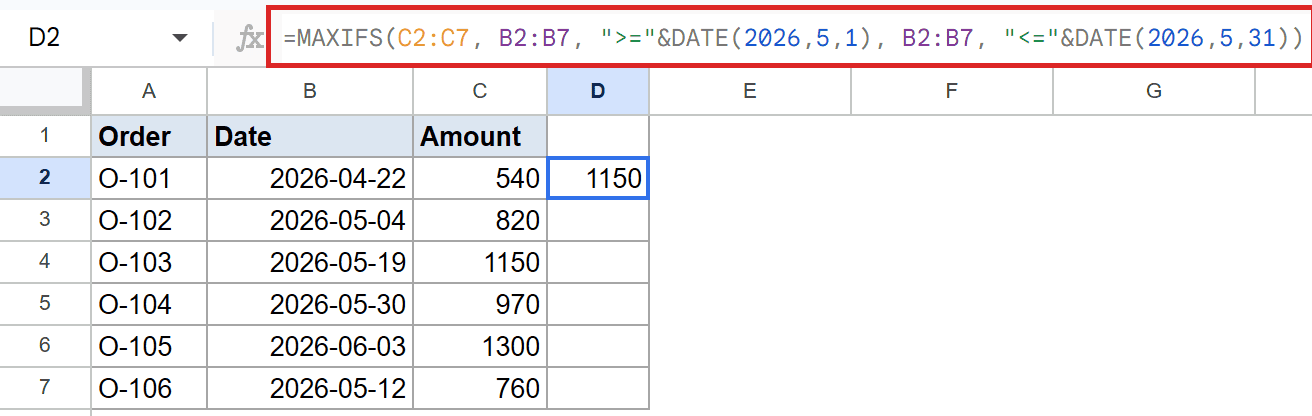
Task: Select the amount cell 760
Action: [480, 388]
